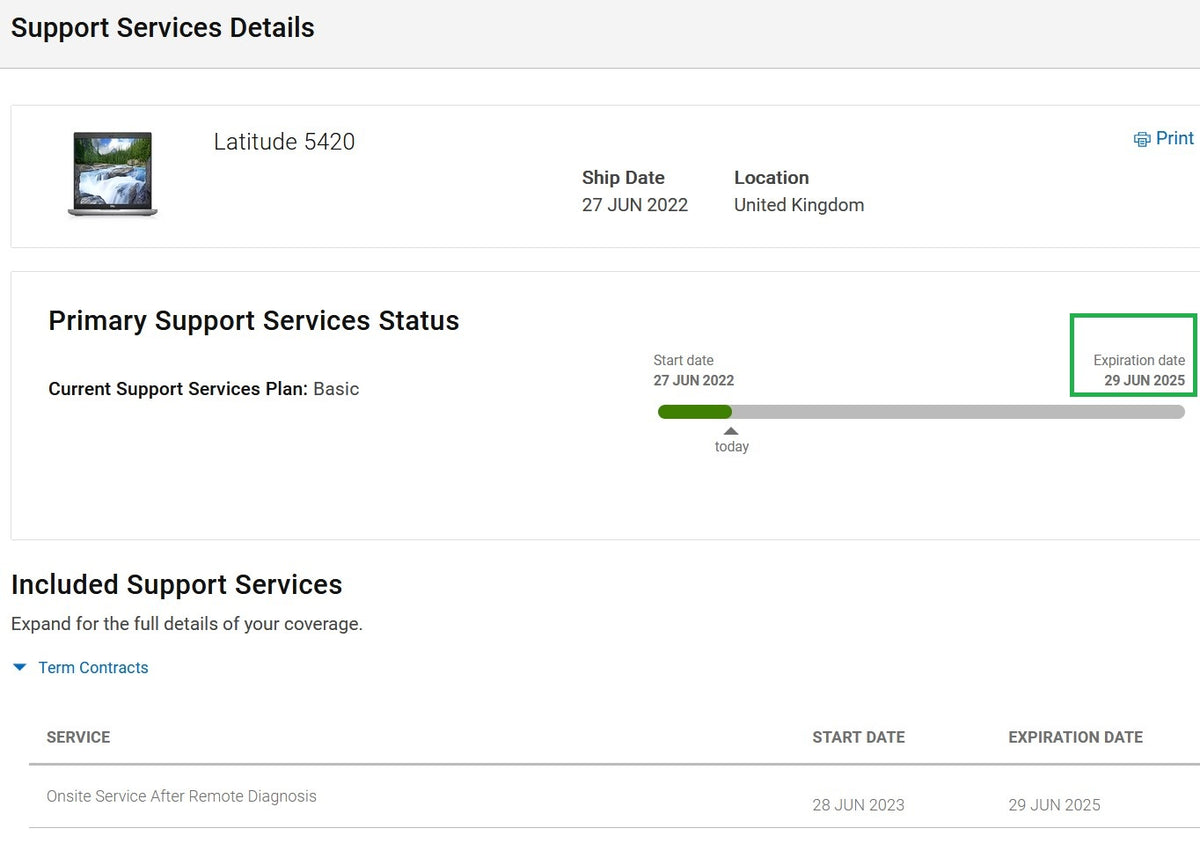Screen dimensions: 1200x843
Task: Select the Latitude 5420 product name
Action: click(x=284, y=142)
